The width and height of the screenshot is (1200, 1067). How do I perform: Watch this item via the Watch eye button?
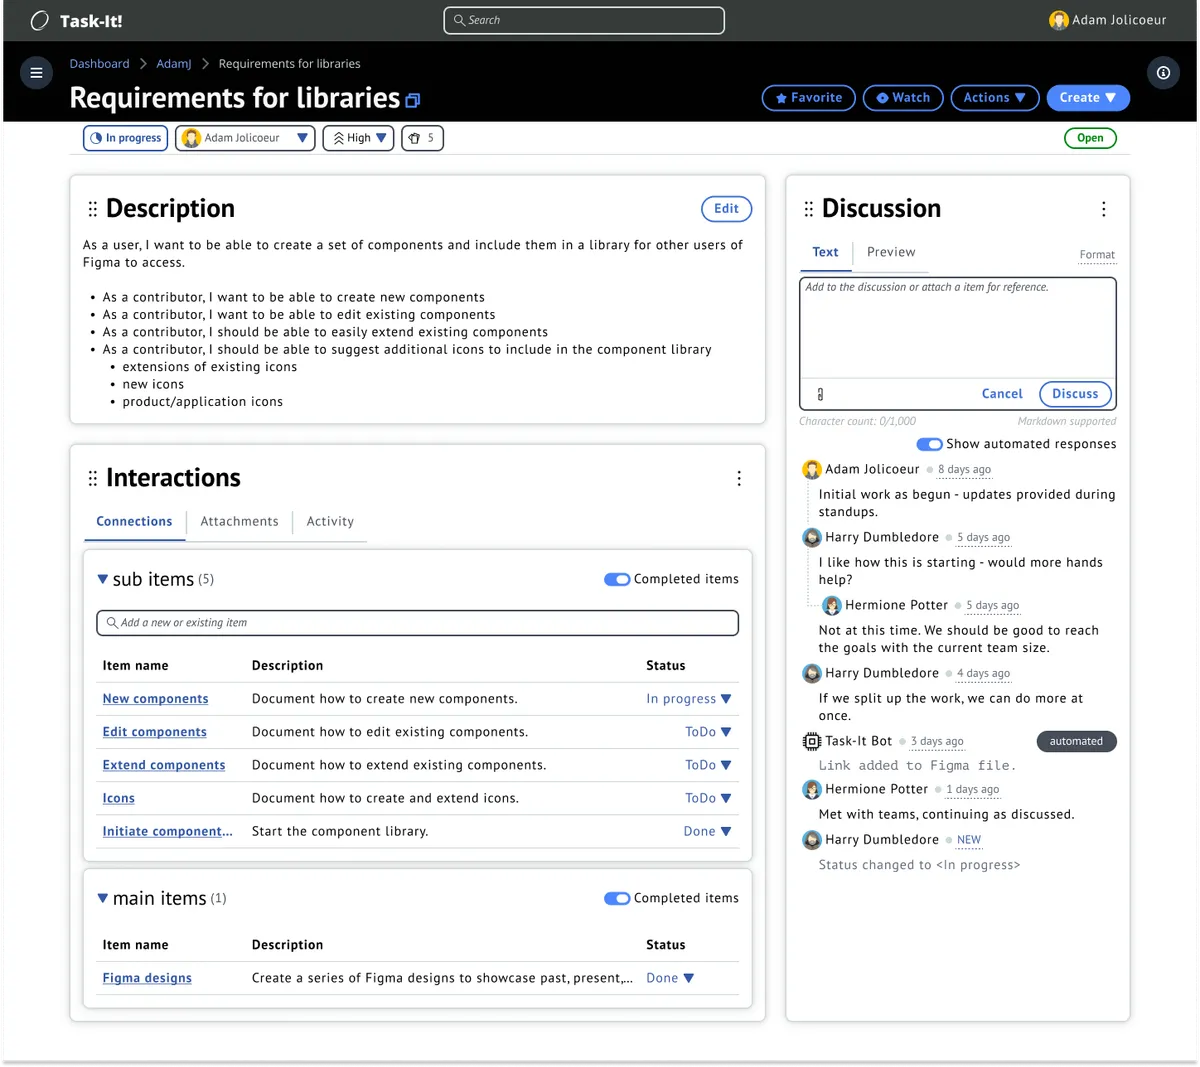click(902, 98)
